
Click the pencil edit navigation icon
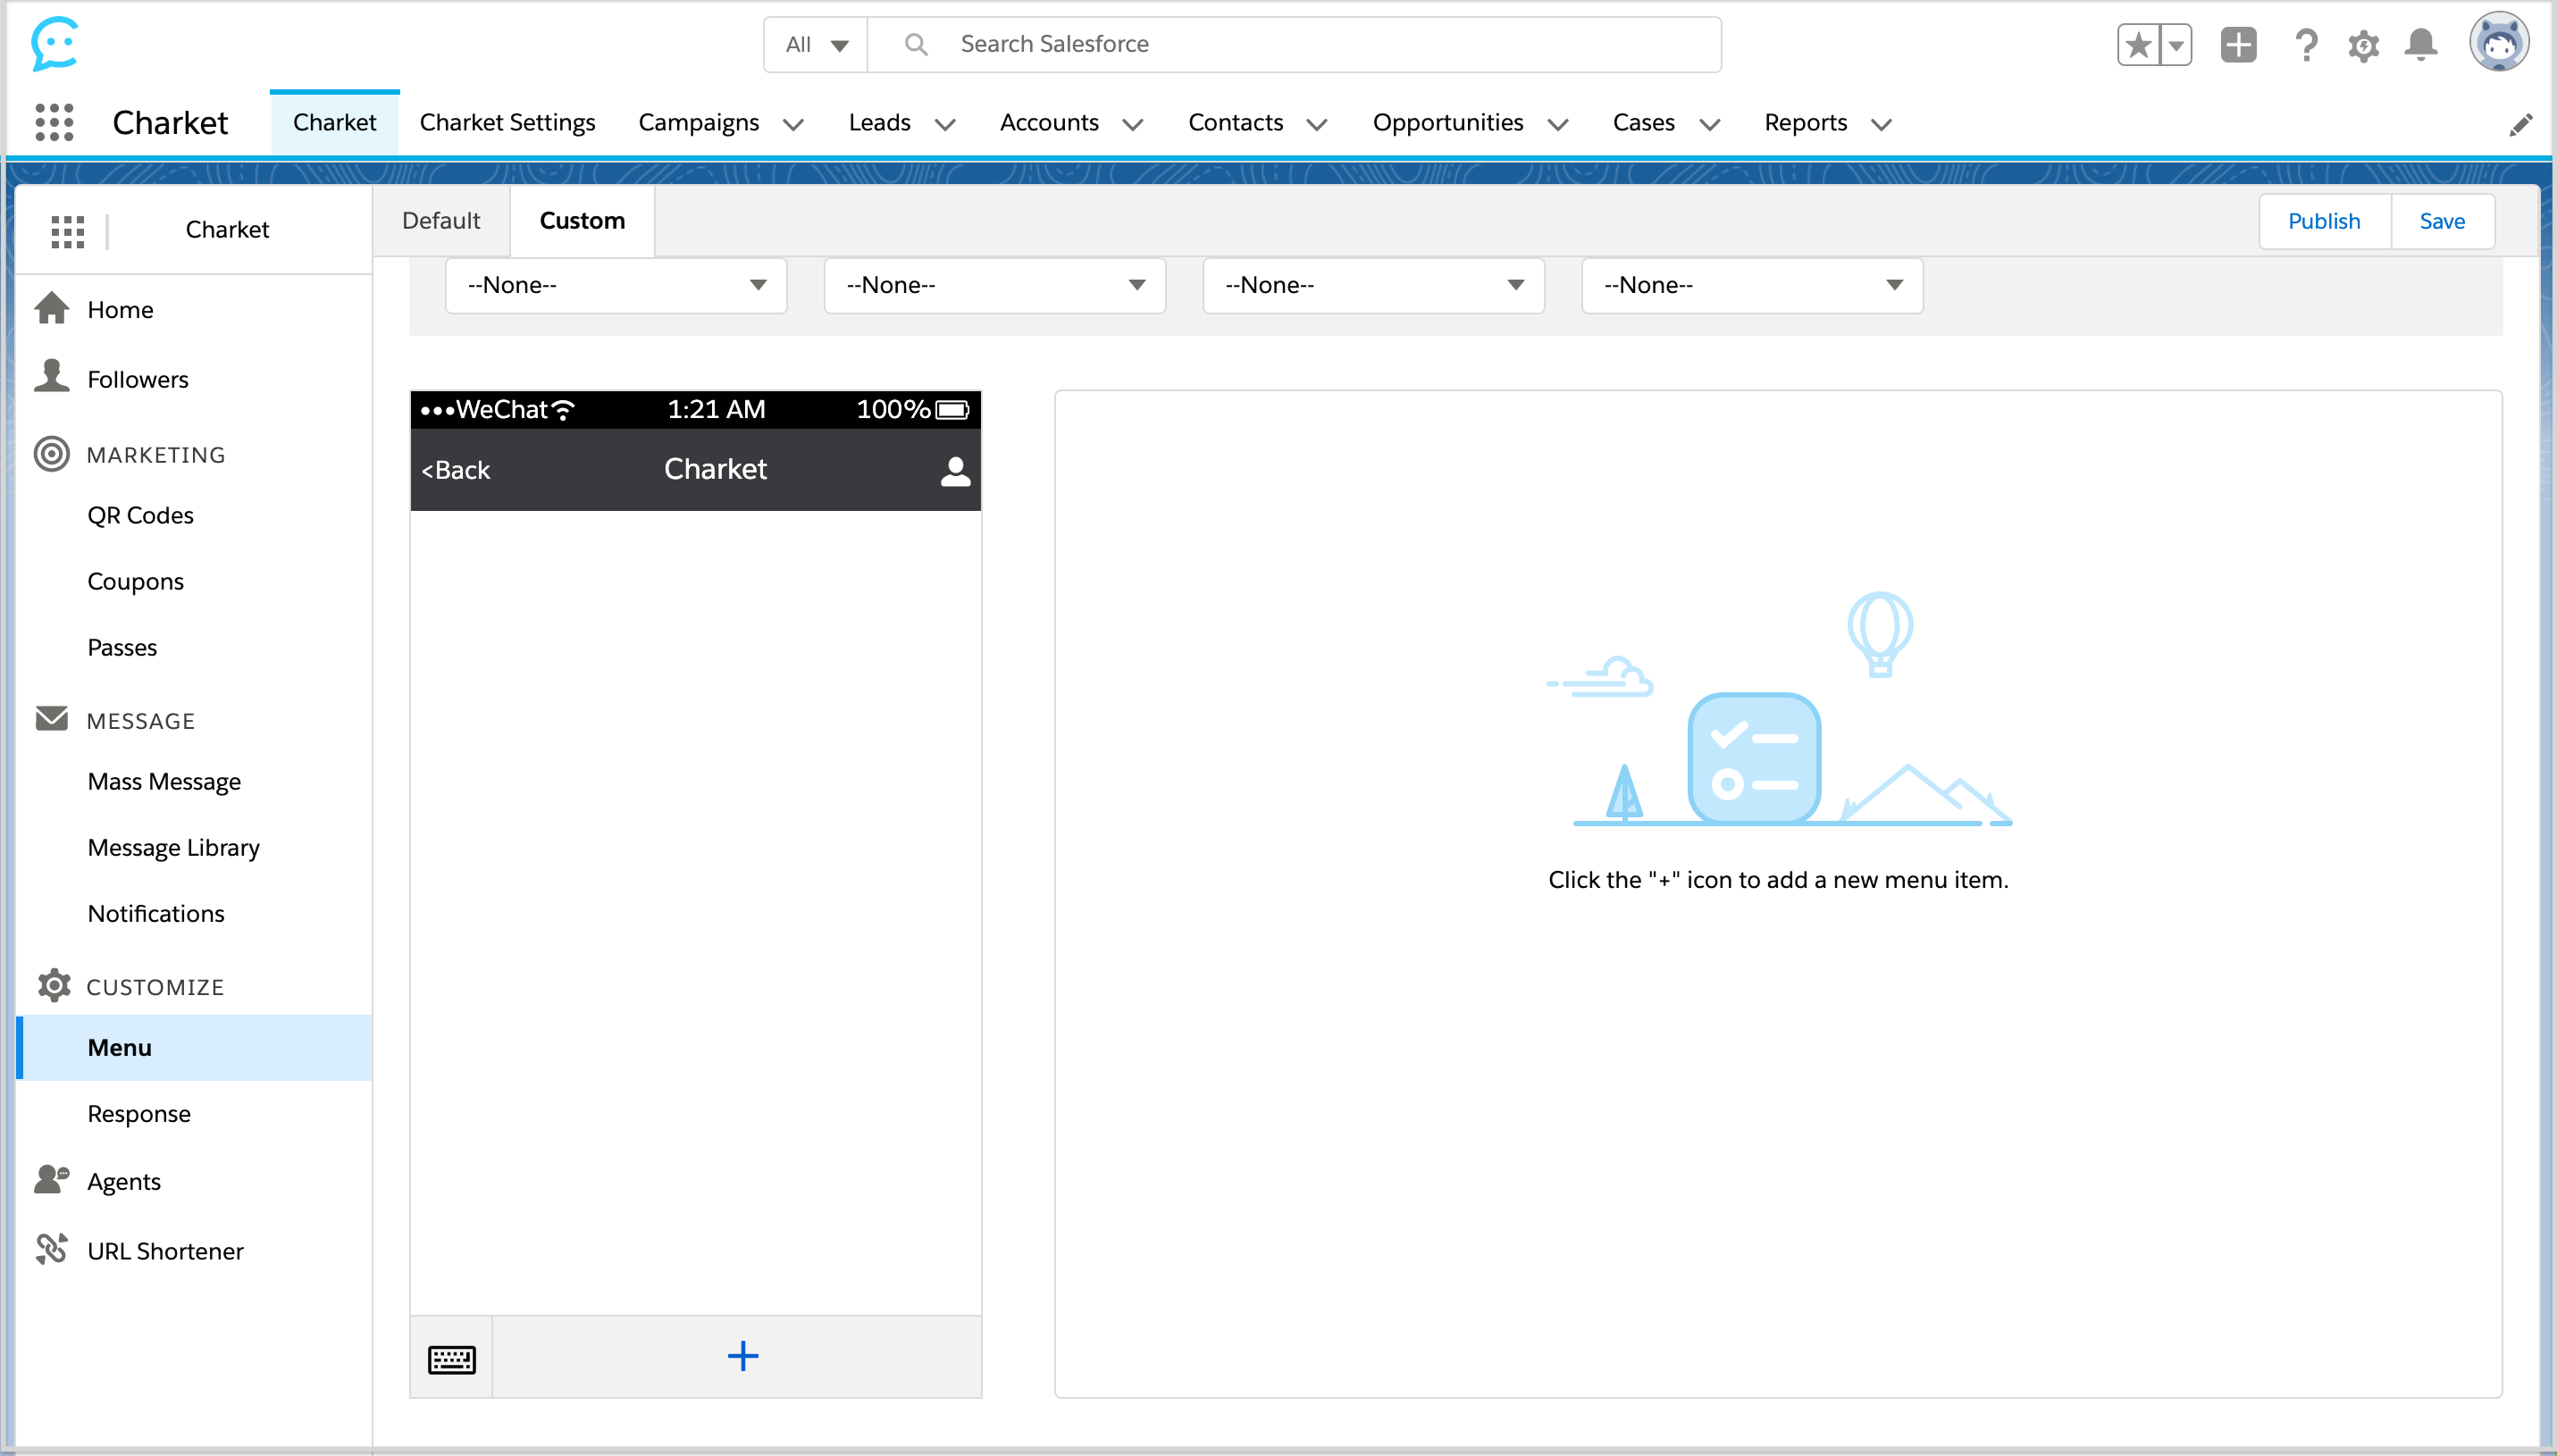[2521, 124]
